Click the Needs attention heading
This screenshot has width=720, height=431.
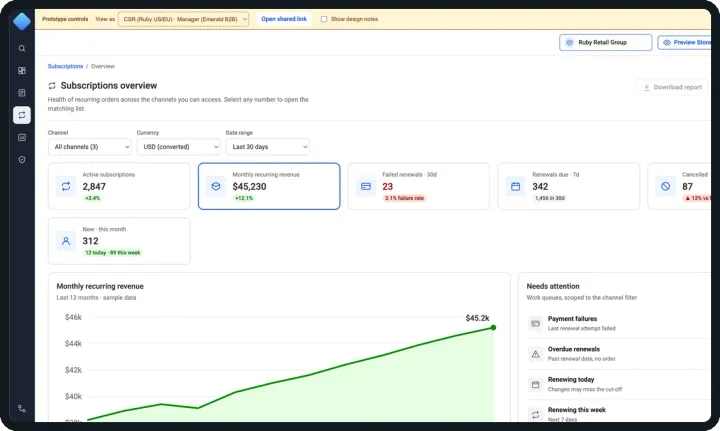click(x=553, y=286)
